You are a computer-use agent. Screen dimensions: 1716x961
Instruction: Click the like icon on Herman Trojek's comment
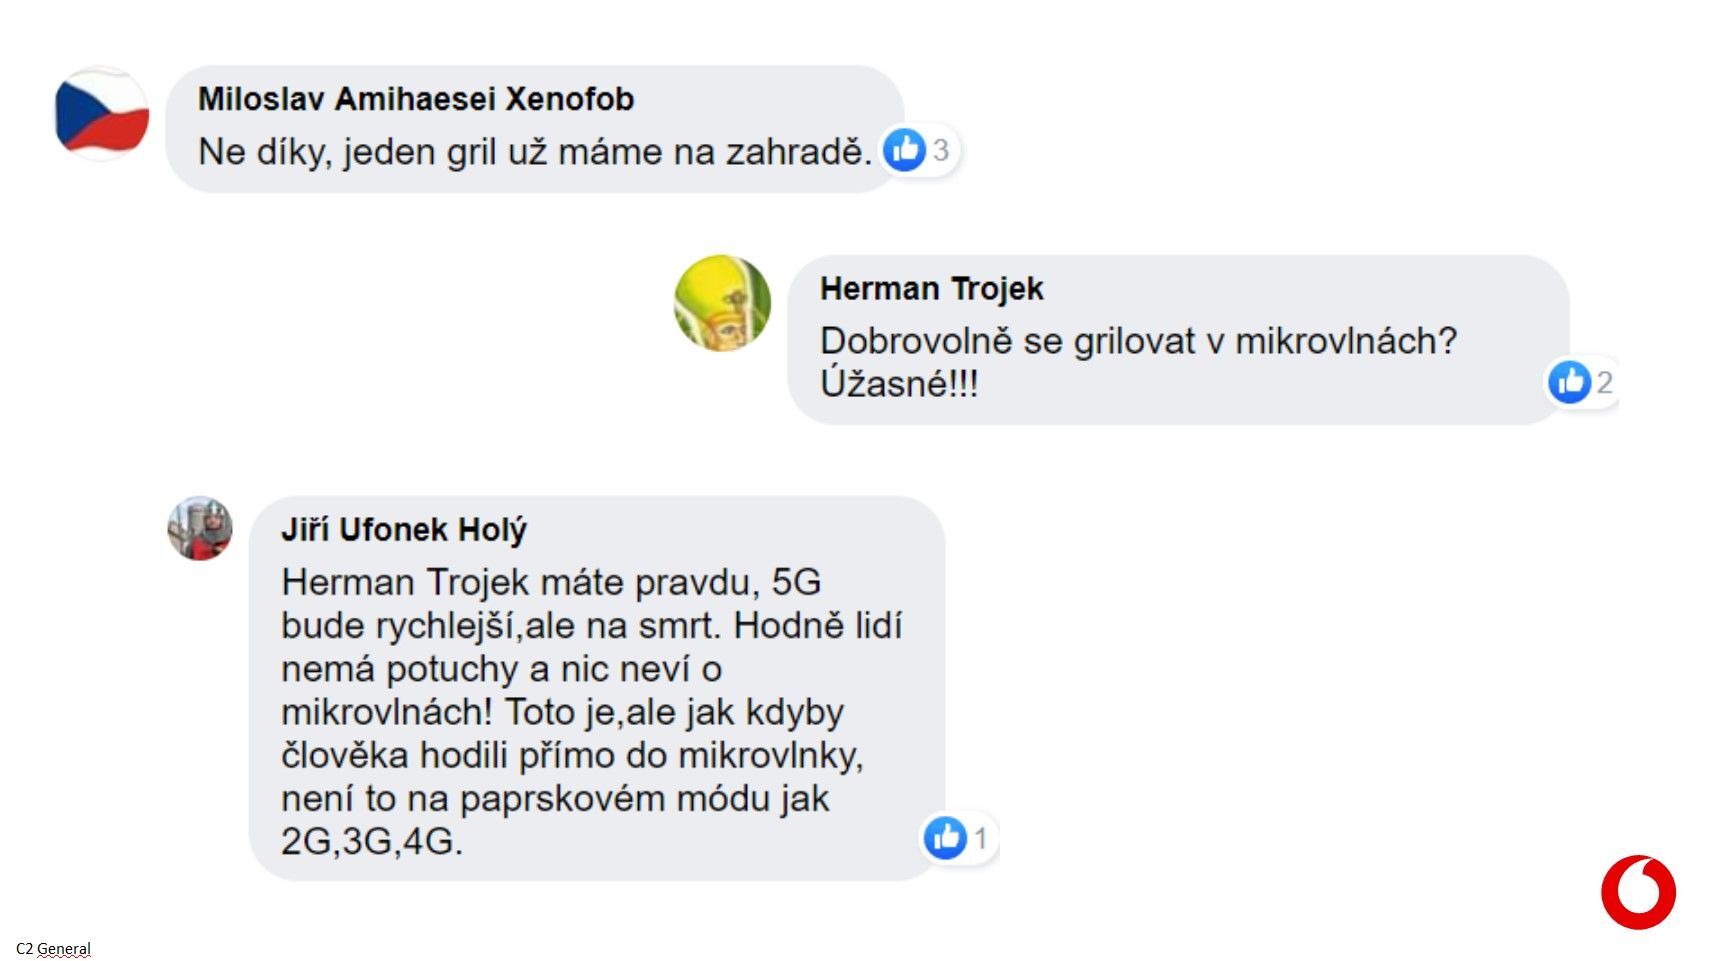click(1569, 382)
